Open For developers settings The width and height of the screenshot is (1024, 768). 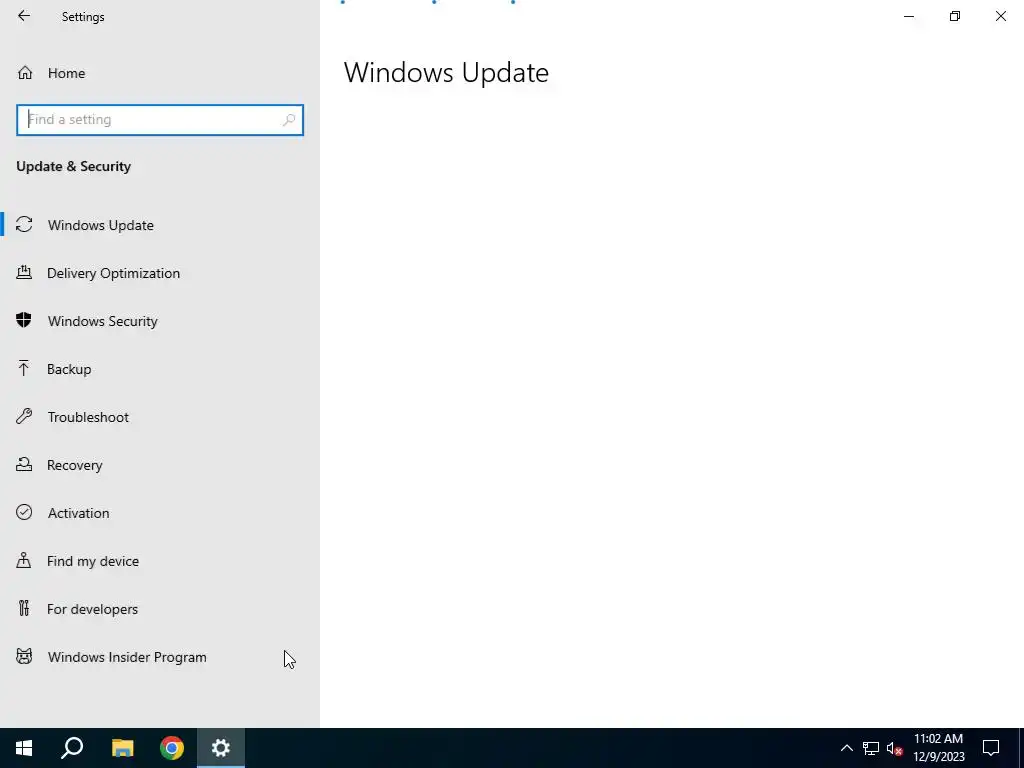point(160,609)
